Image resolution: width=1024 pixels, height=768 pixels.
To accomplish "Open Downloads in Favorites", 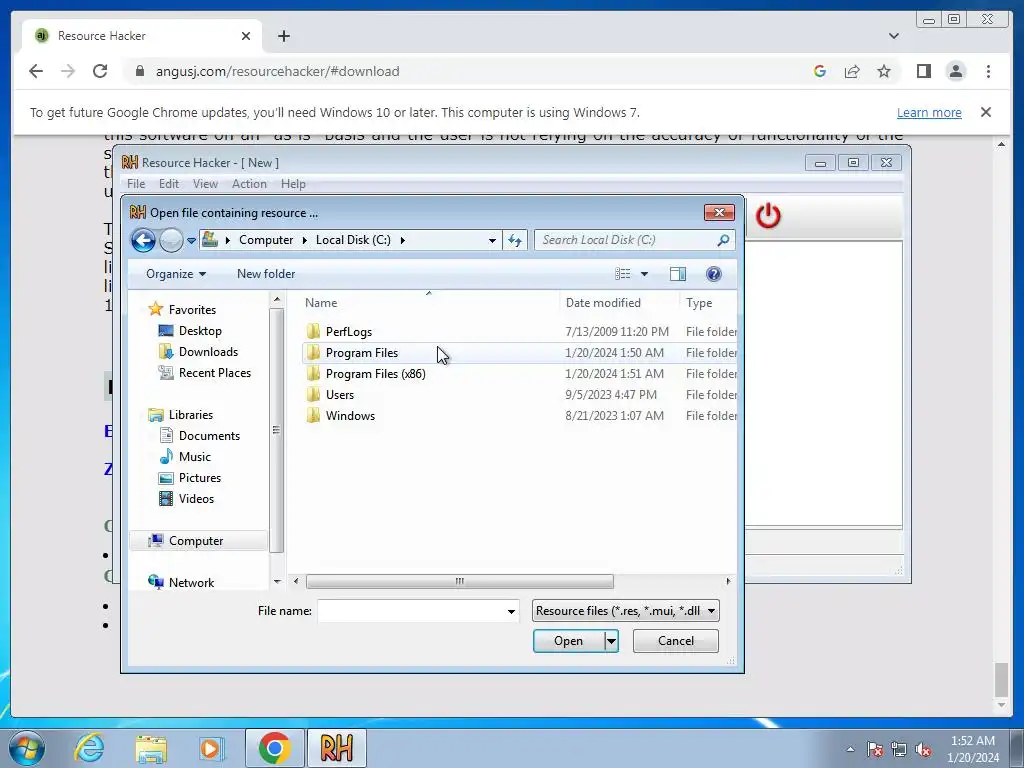I will pos(208,352).
